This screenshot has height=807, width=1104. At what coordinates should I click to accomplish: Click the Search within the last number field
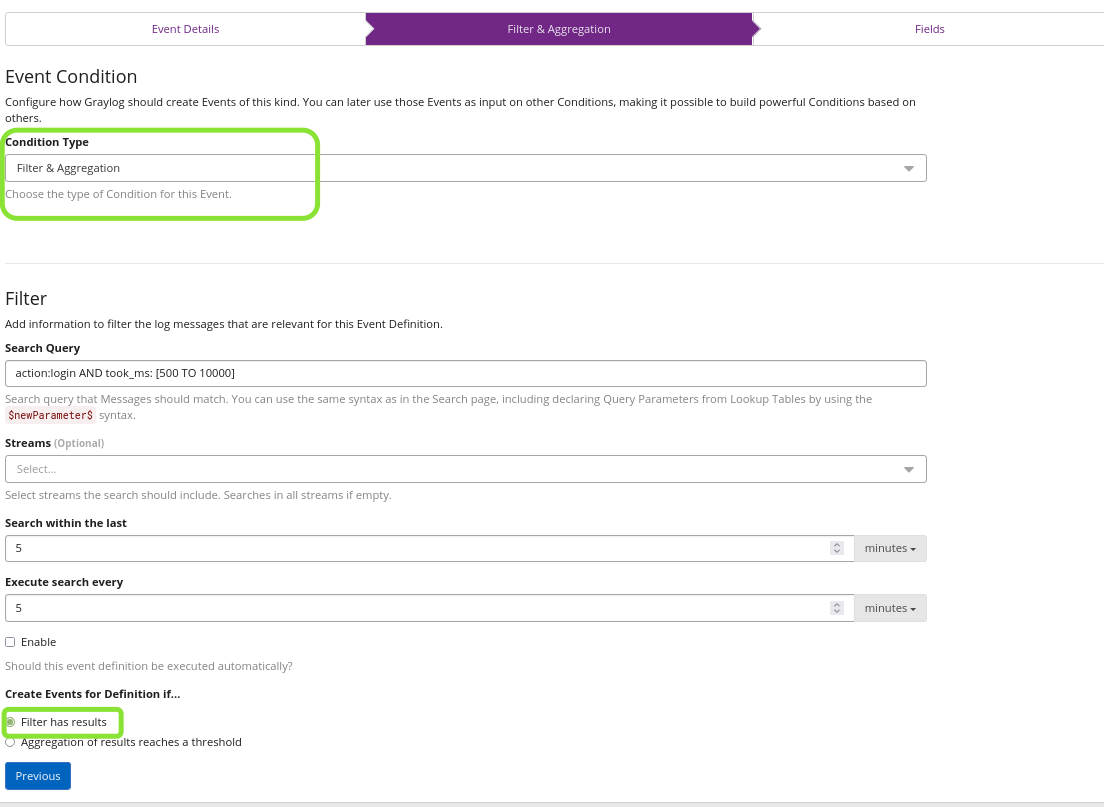tap(429, 548)
